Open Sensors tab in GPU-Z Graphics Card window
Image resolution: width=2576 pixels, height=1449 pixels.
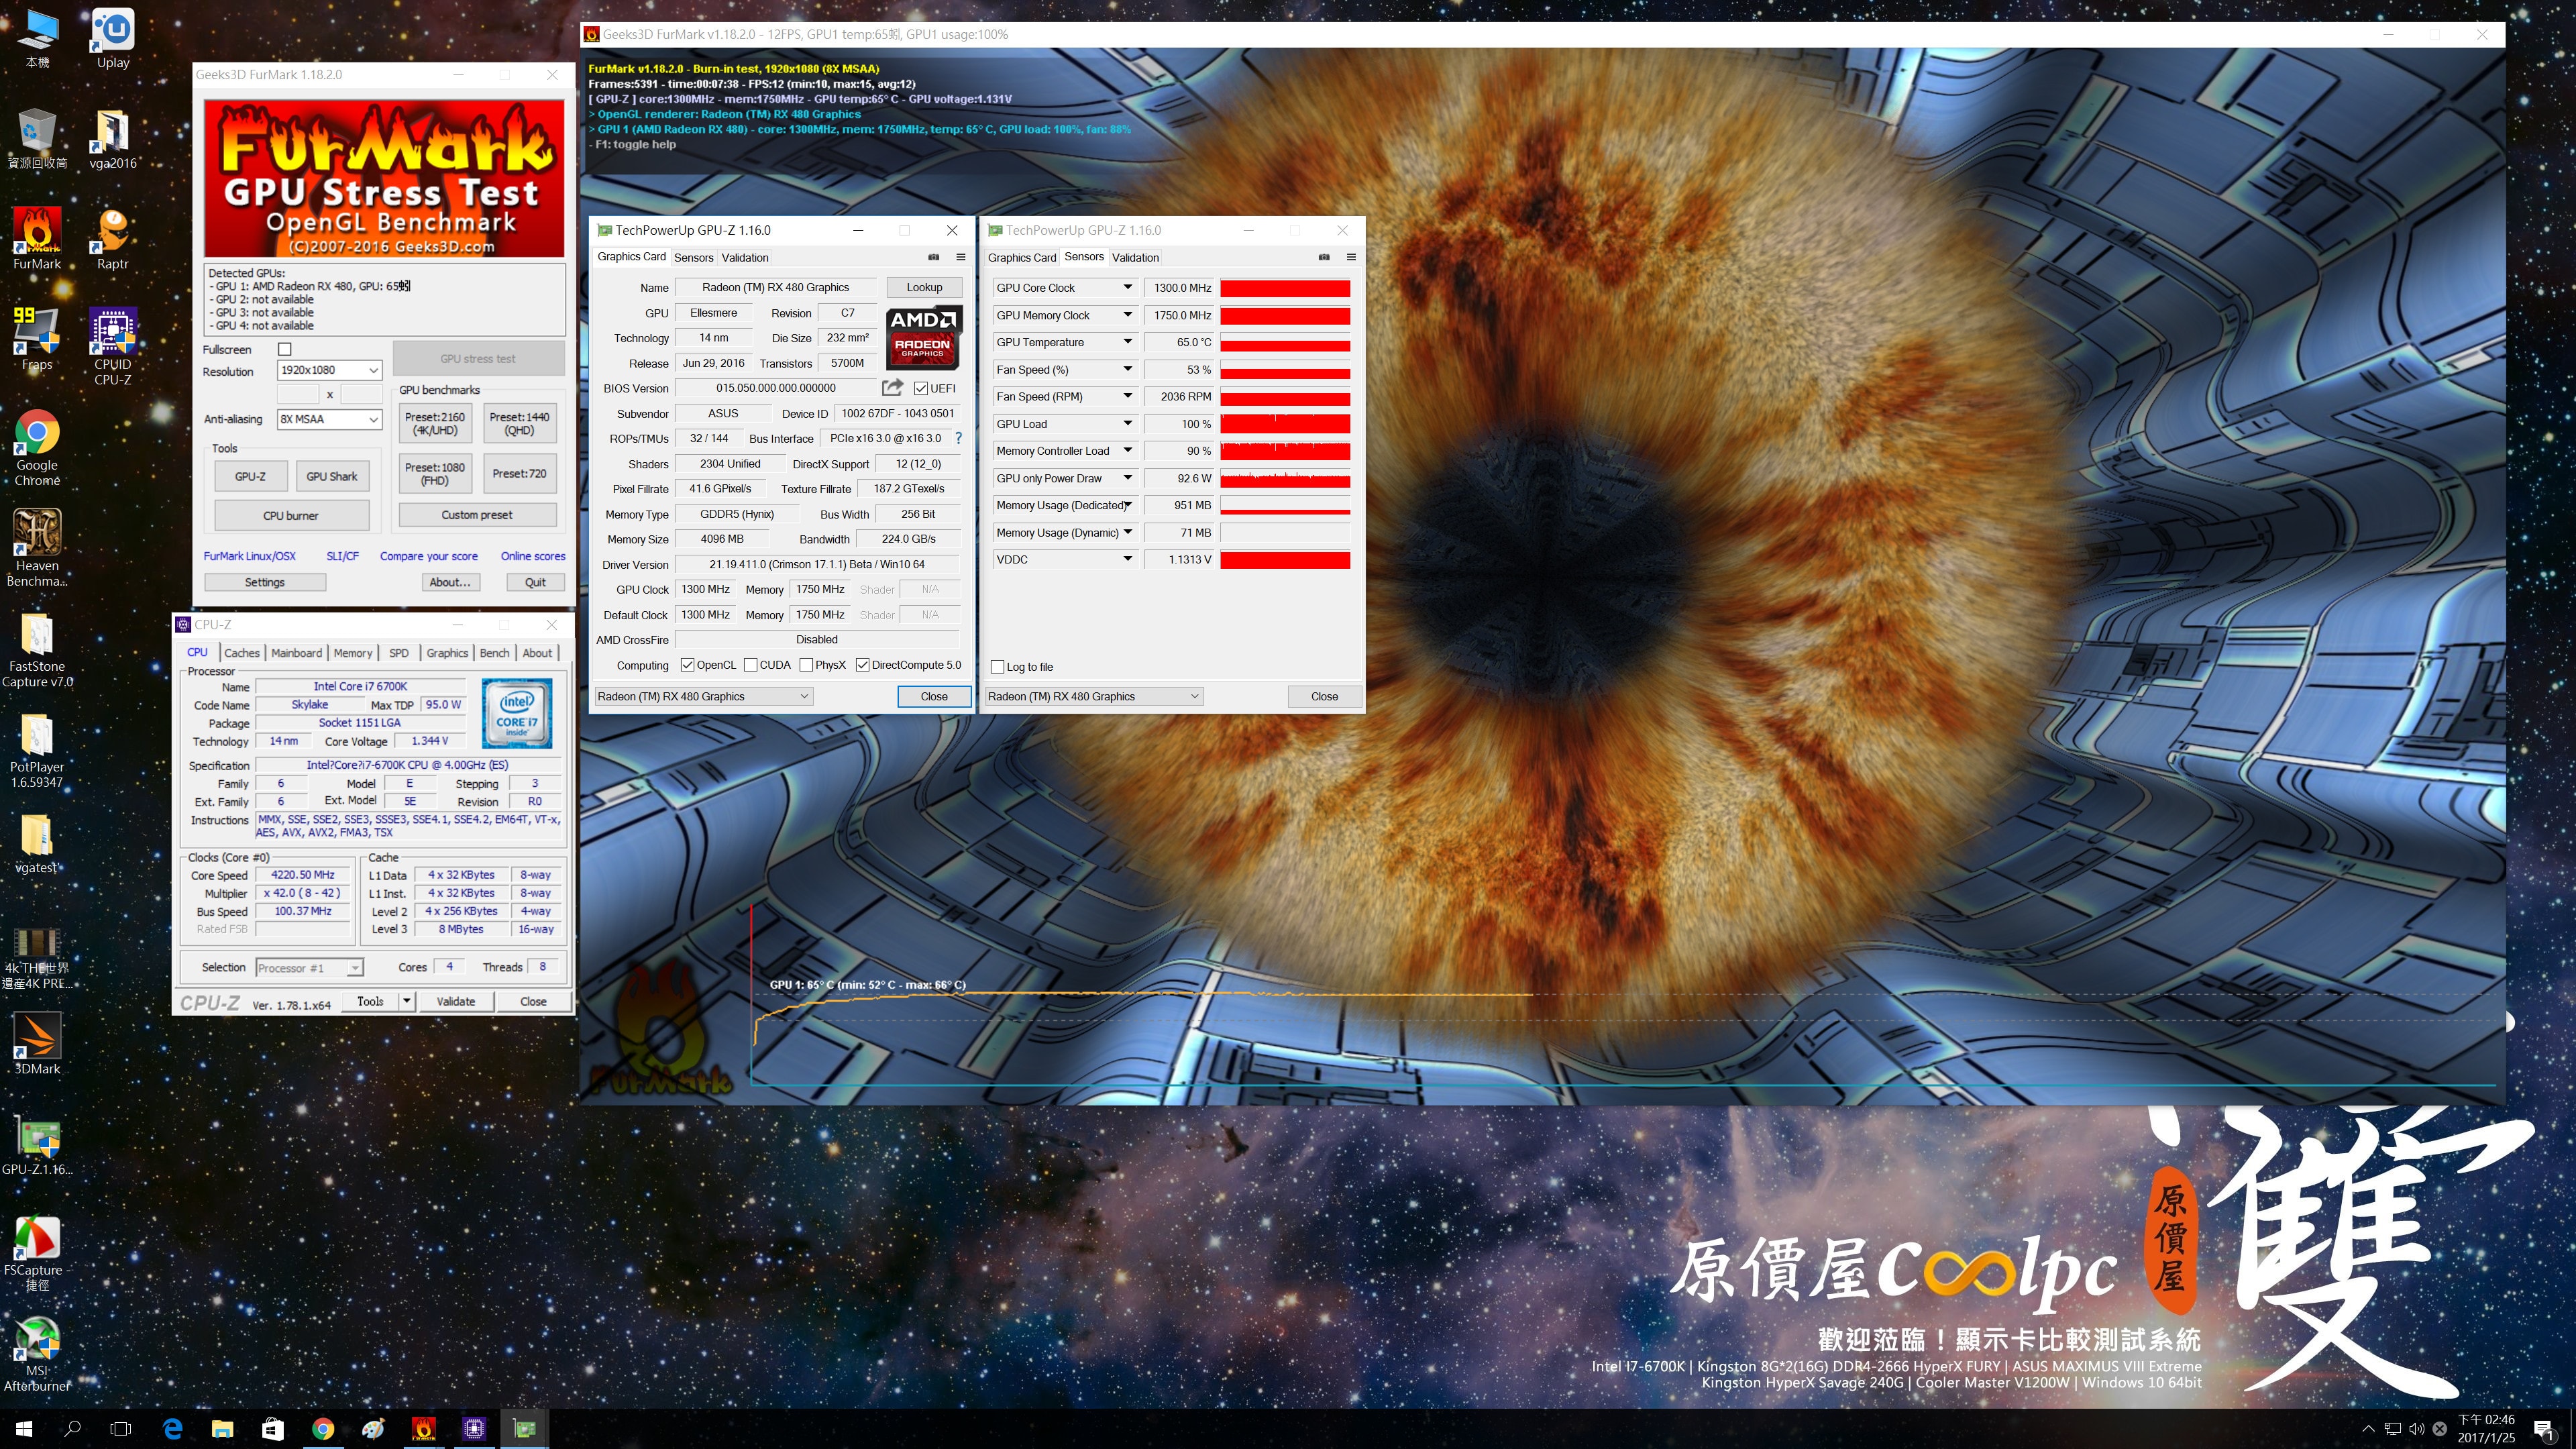693,257
